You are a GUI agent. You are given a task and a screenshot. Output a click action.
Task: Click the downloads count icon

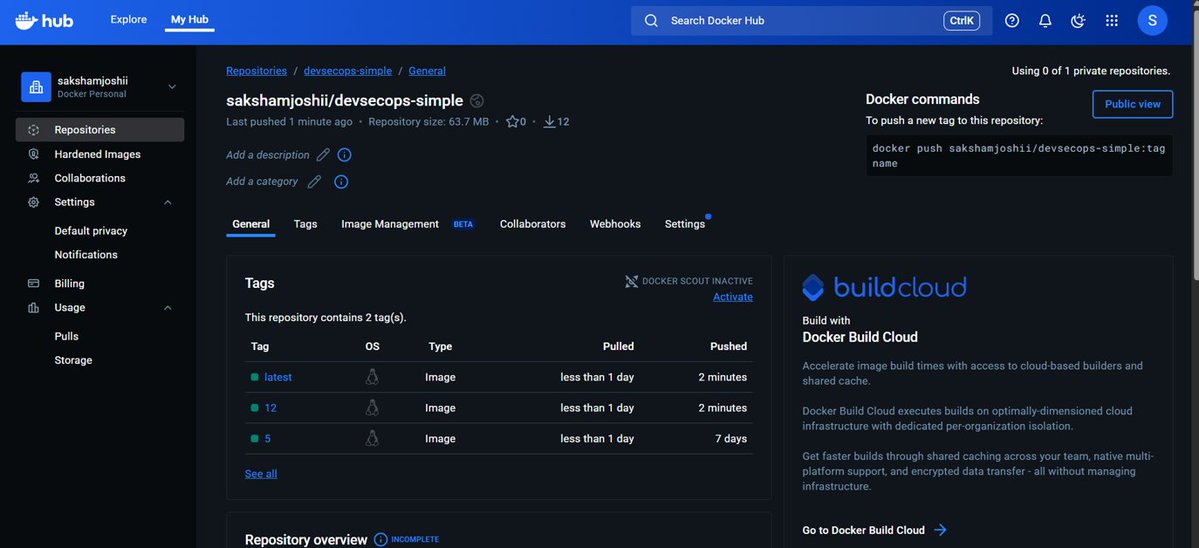549,122
